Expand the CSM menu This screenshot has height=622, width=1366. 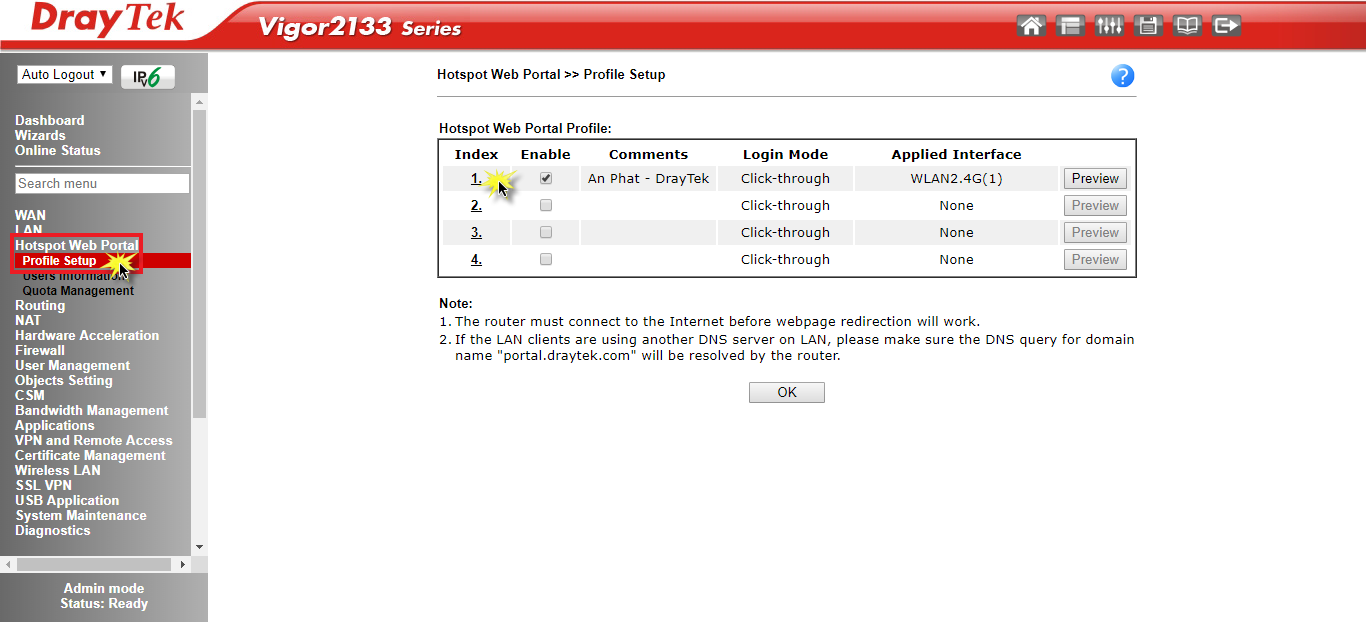point(30,395)
